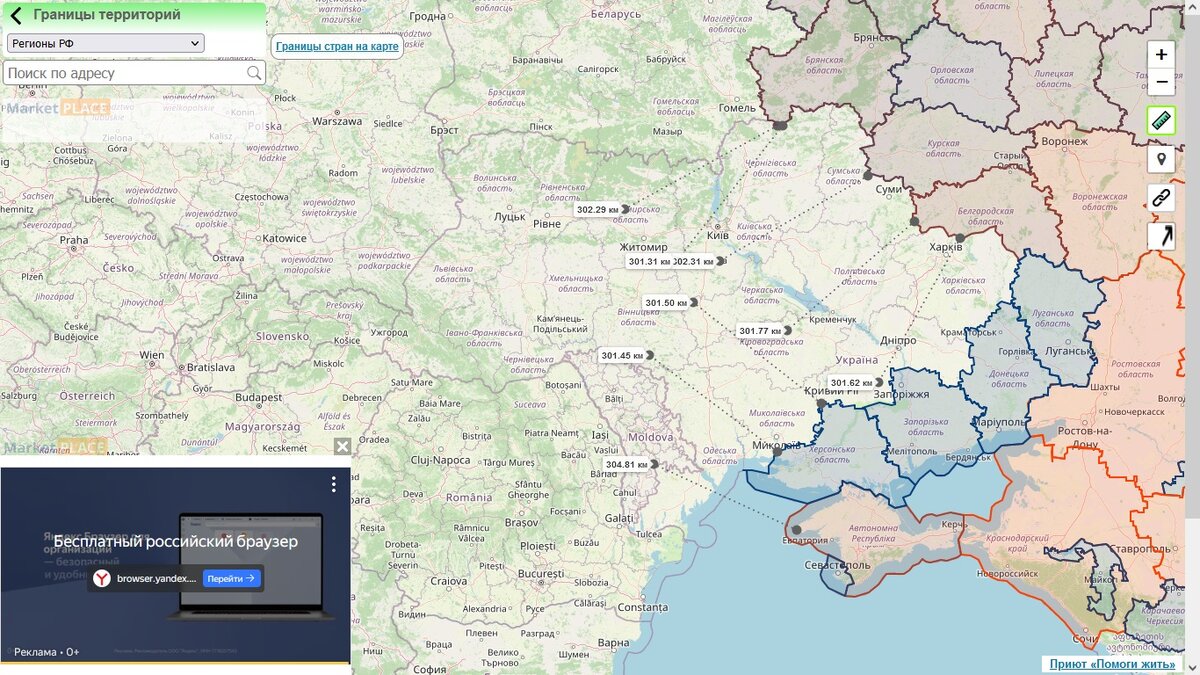Zoom in with the plus button
The image size is (1200, 675).
pyautogui.click(x=1161, y=55)
